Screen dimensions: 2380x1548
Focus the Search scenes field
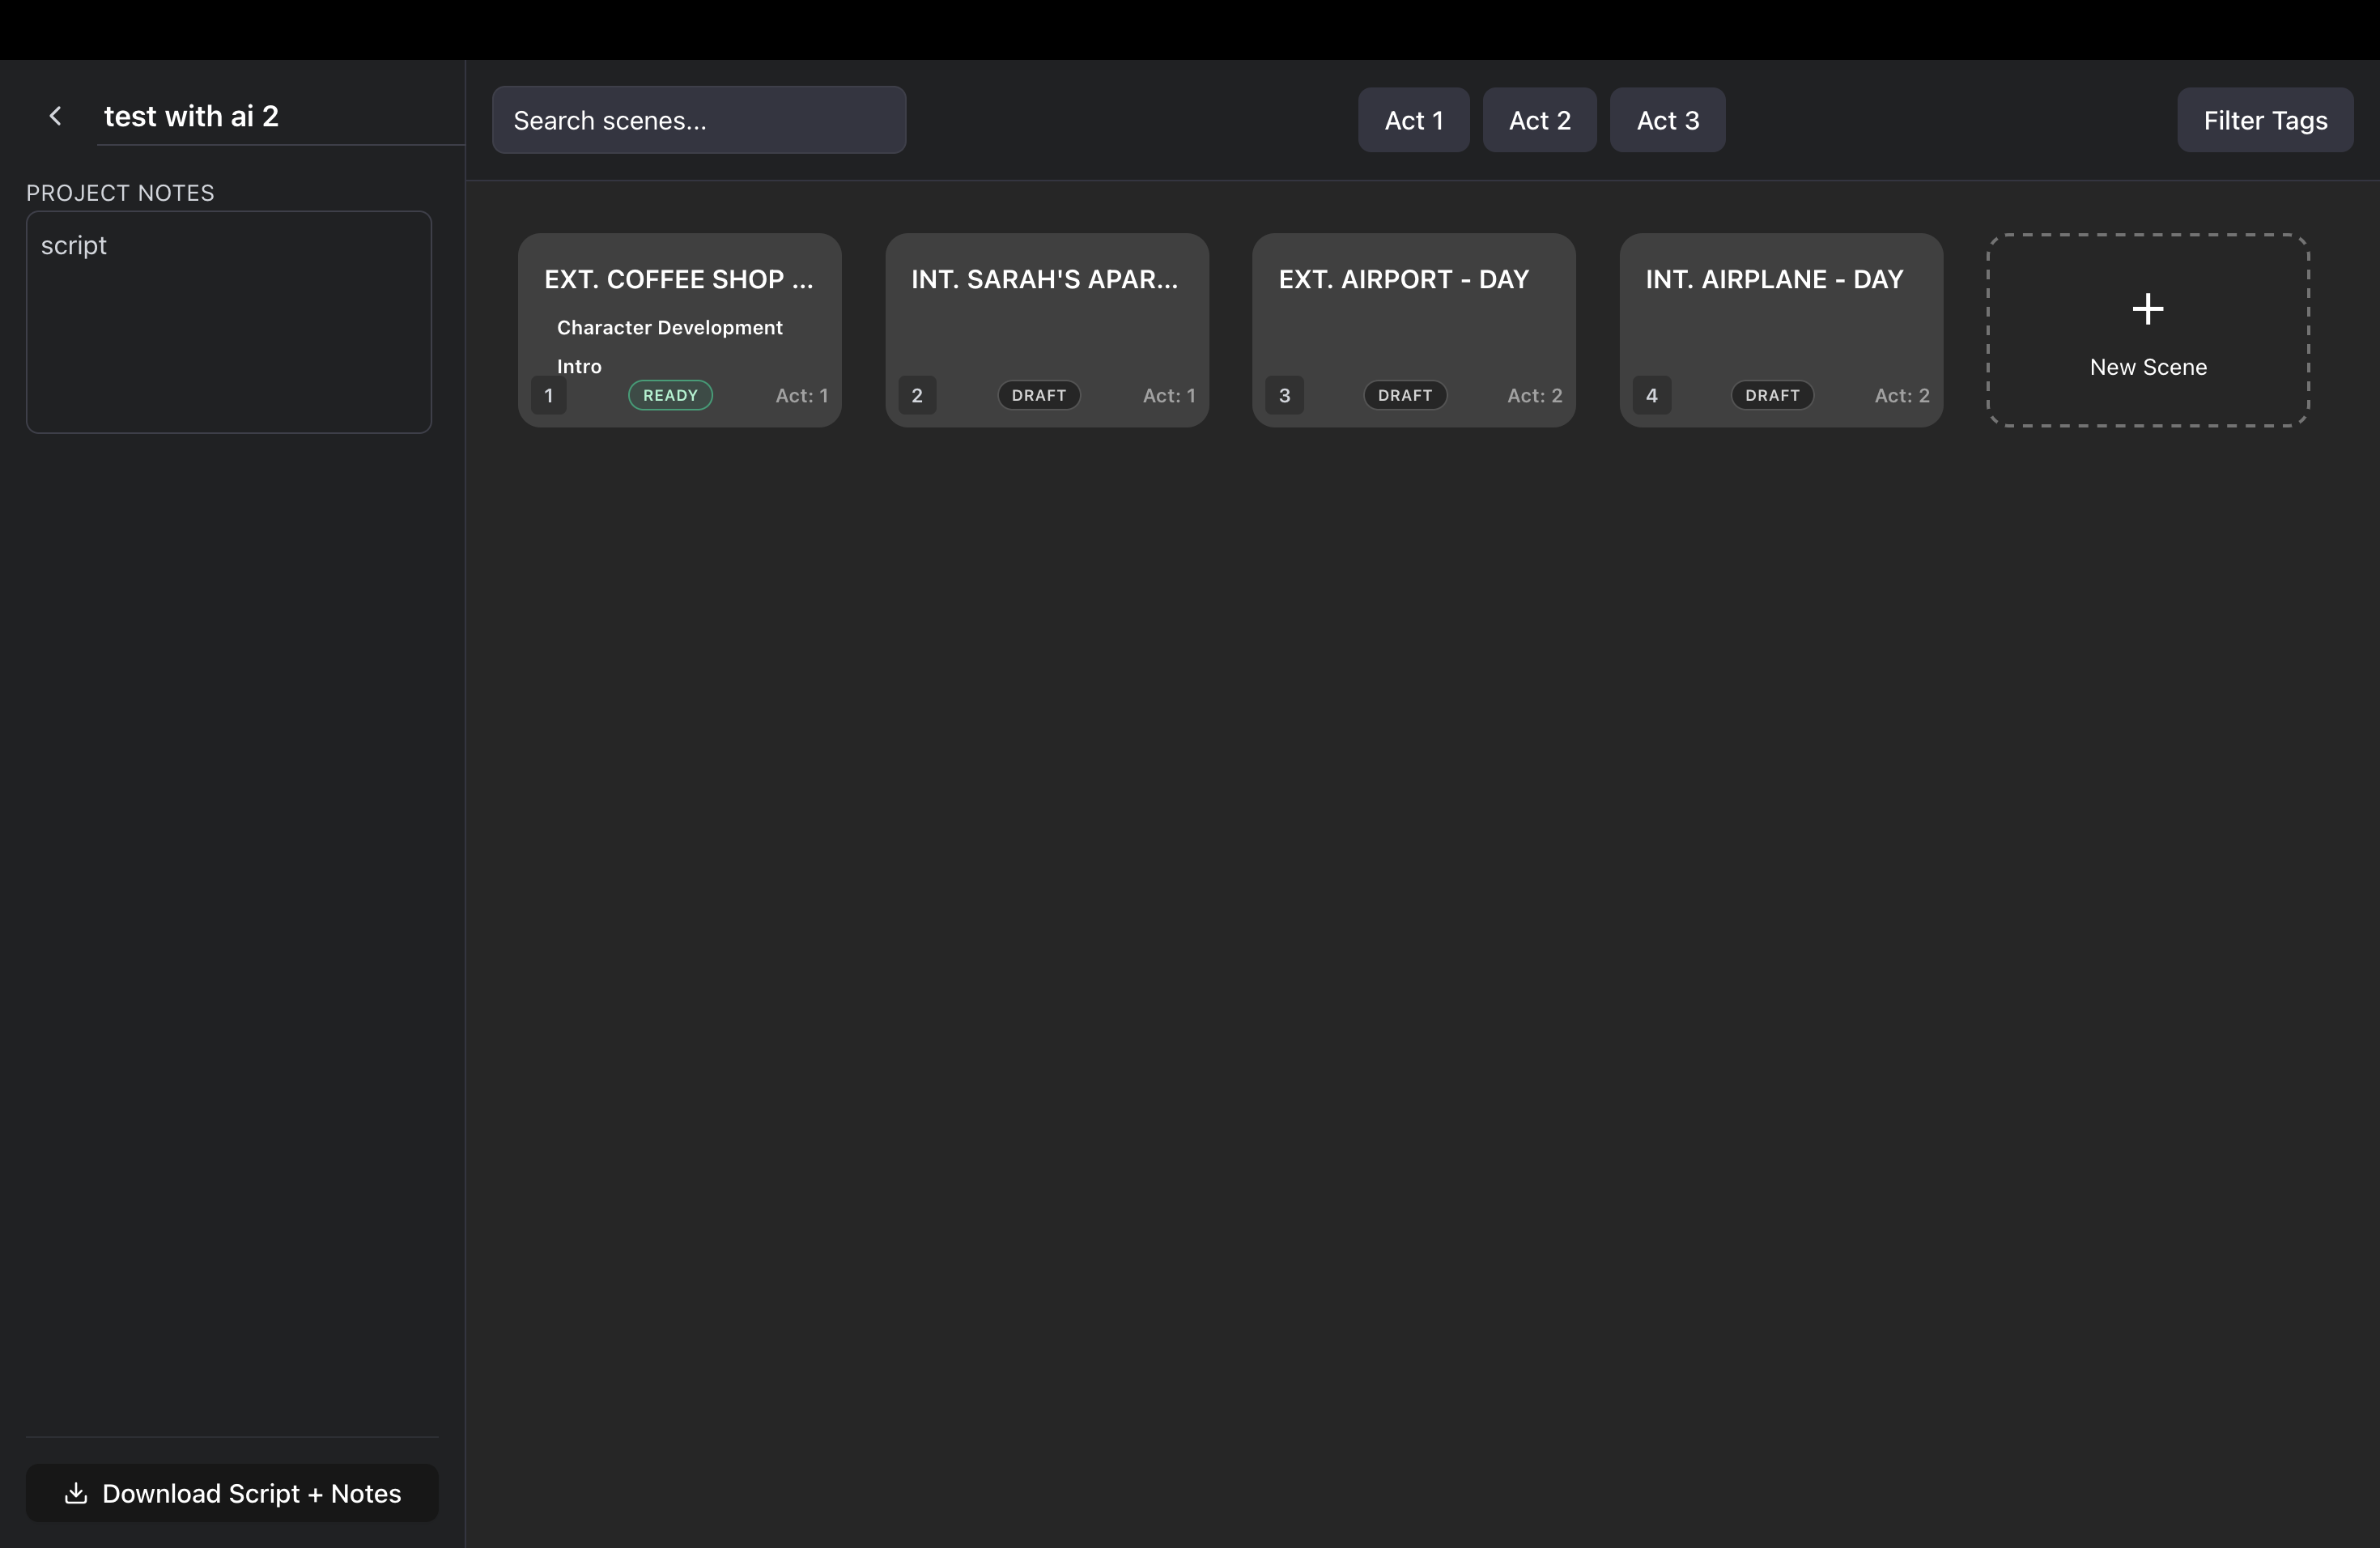point(699,120)
